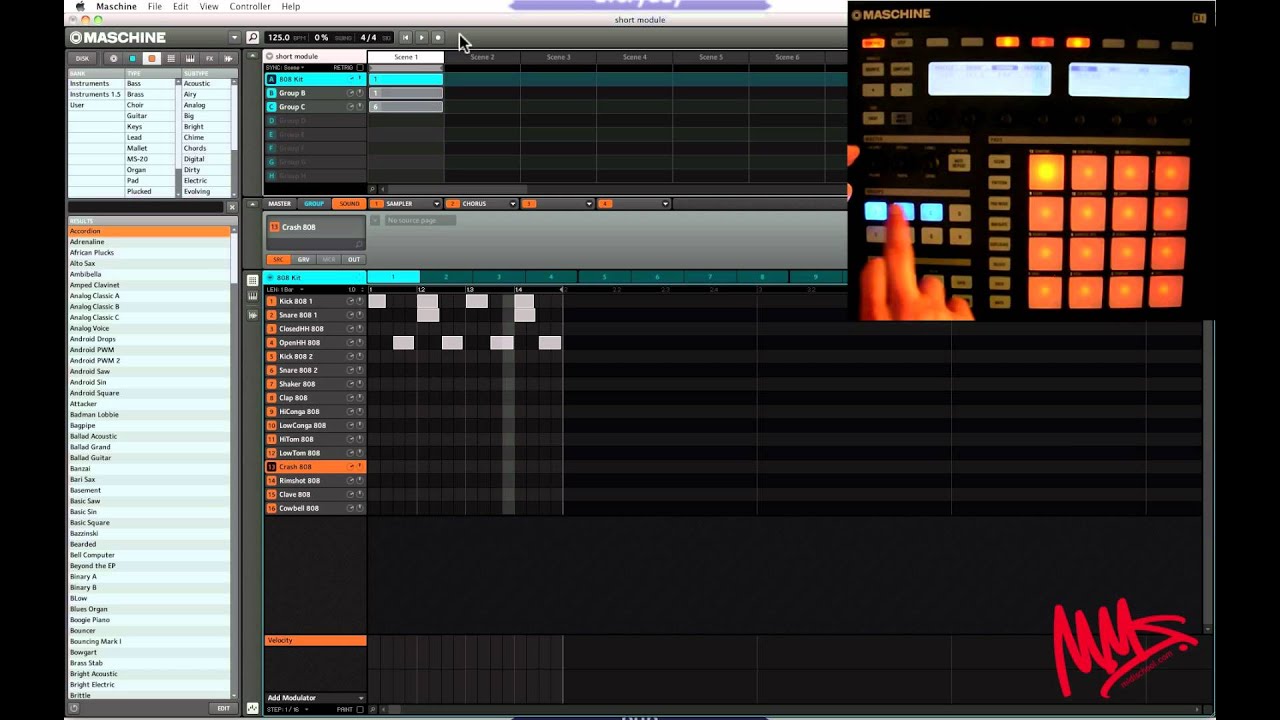The height and width of the screenshot is (720, 1280).
Task: Collapse the control area with the arrow button
Action: pyautogui.click(x=252, y=204)
